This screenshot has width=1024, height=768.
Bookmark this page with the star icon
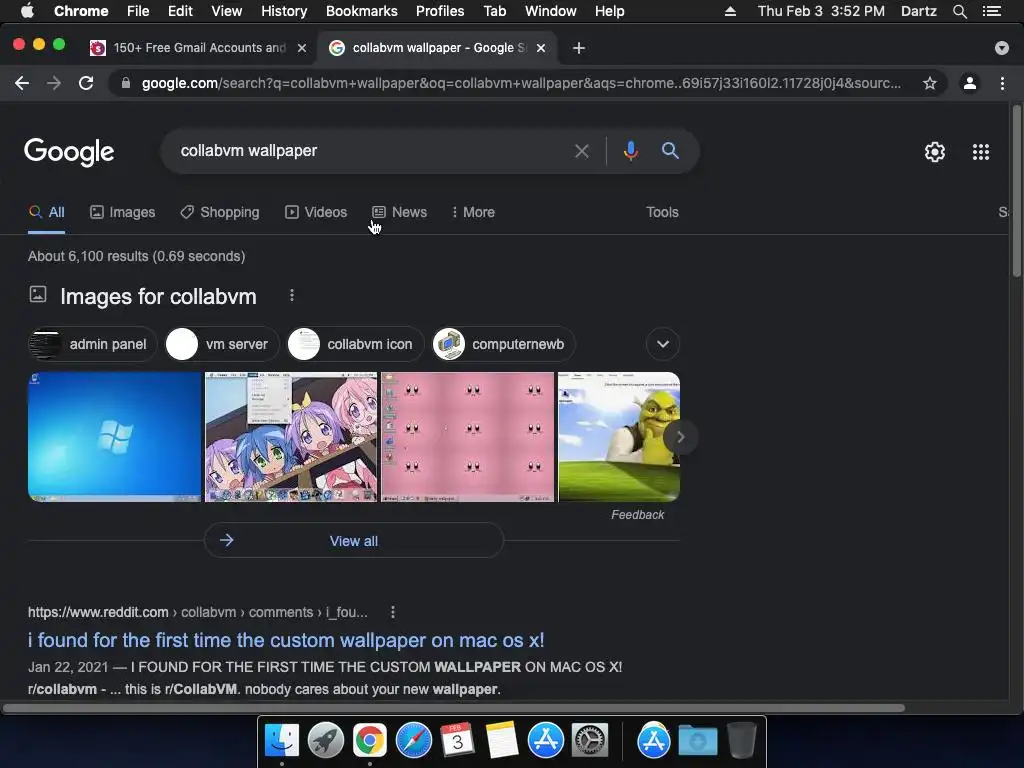pos(929,83)
